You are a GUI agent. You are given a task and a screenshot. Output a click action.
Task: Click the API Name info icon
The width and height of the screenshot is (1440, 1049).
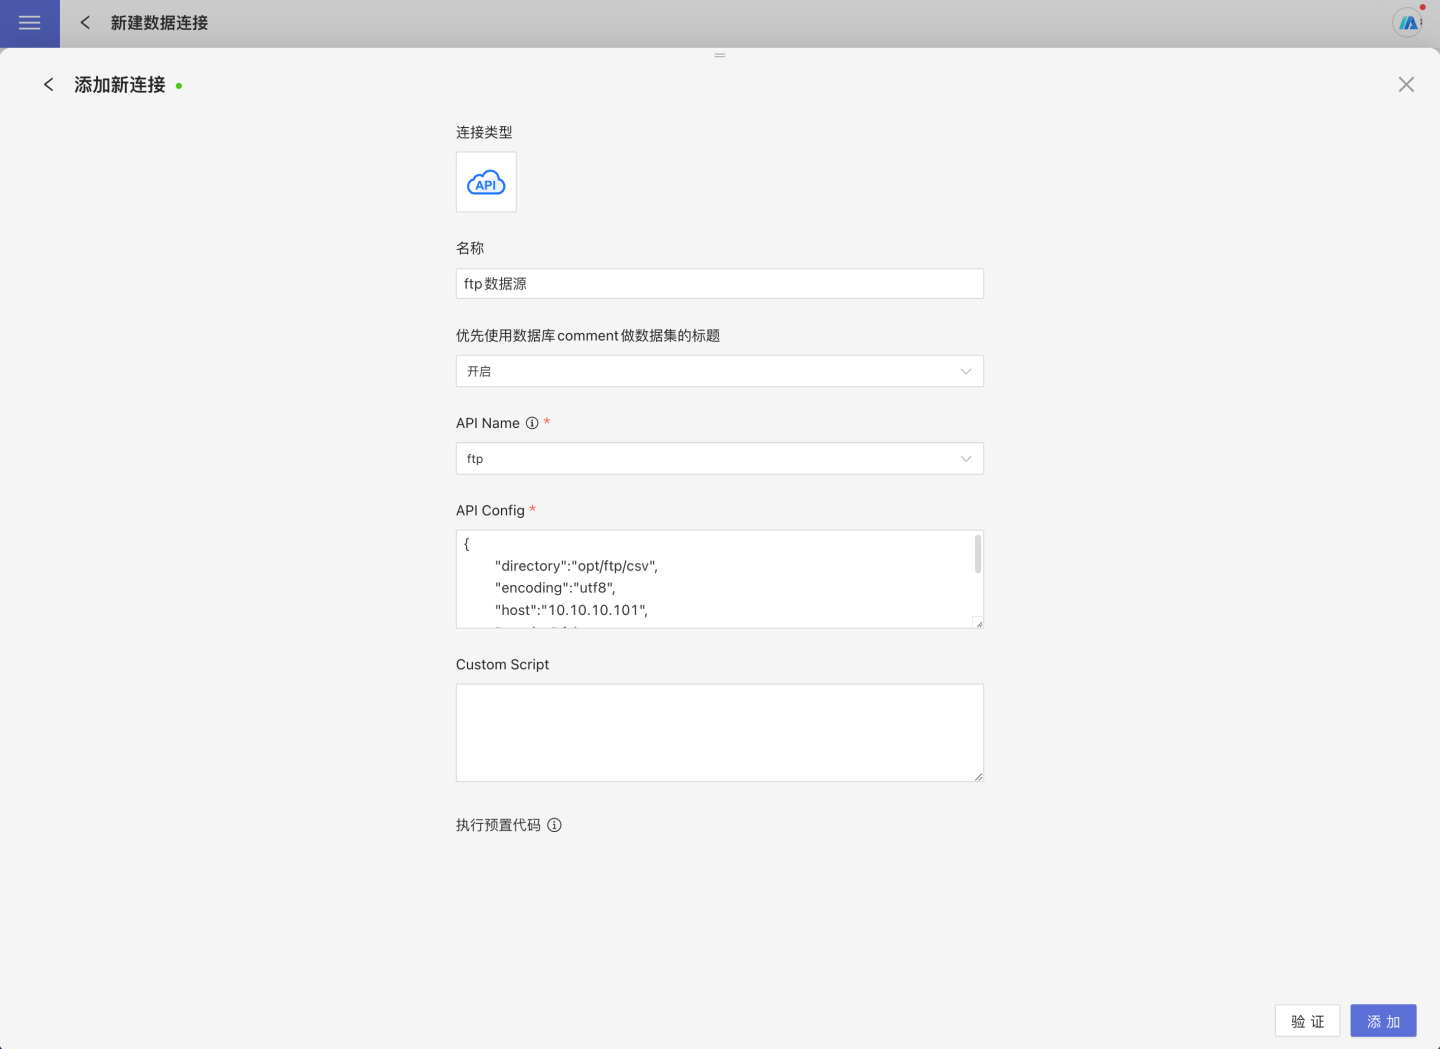pos(532,423)
